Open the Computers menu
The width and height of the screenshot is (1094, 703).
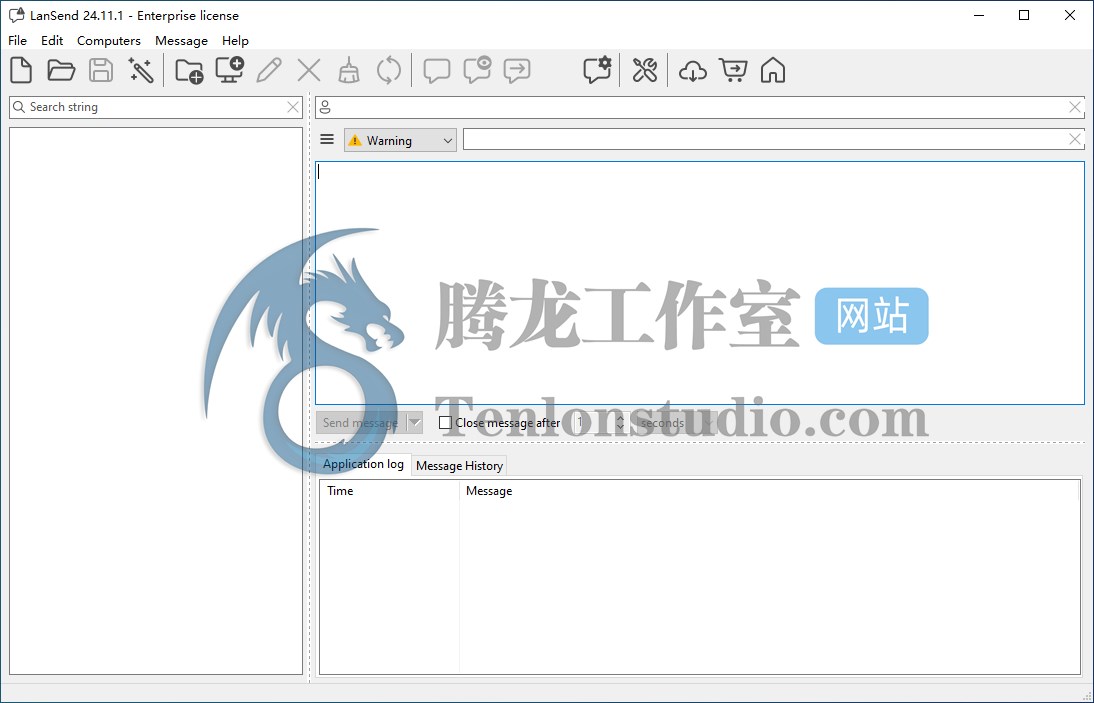coord(108,41)
